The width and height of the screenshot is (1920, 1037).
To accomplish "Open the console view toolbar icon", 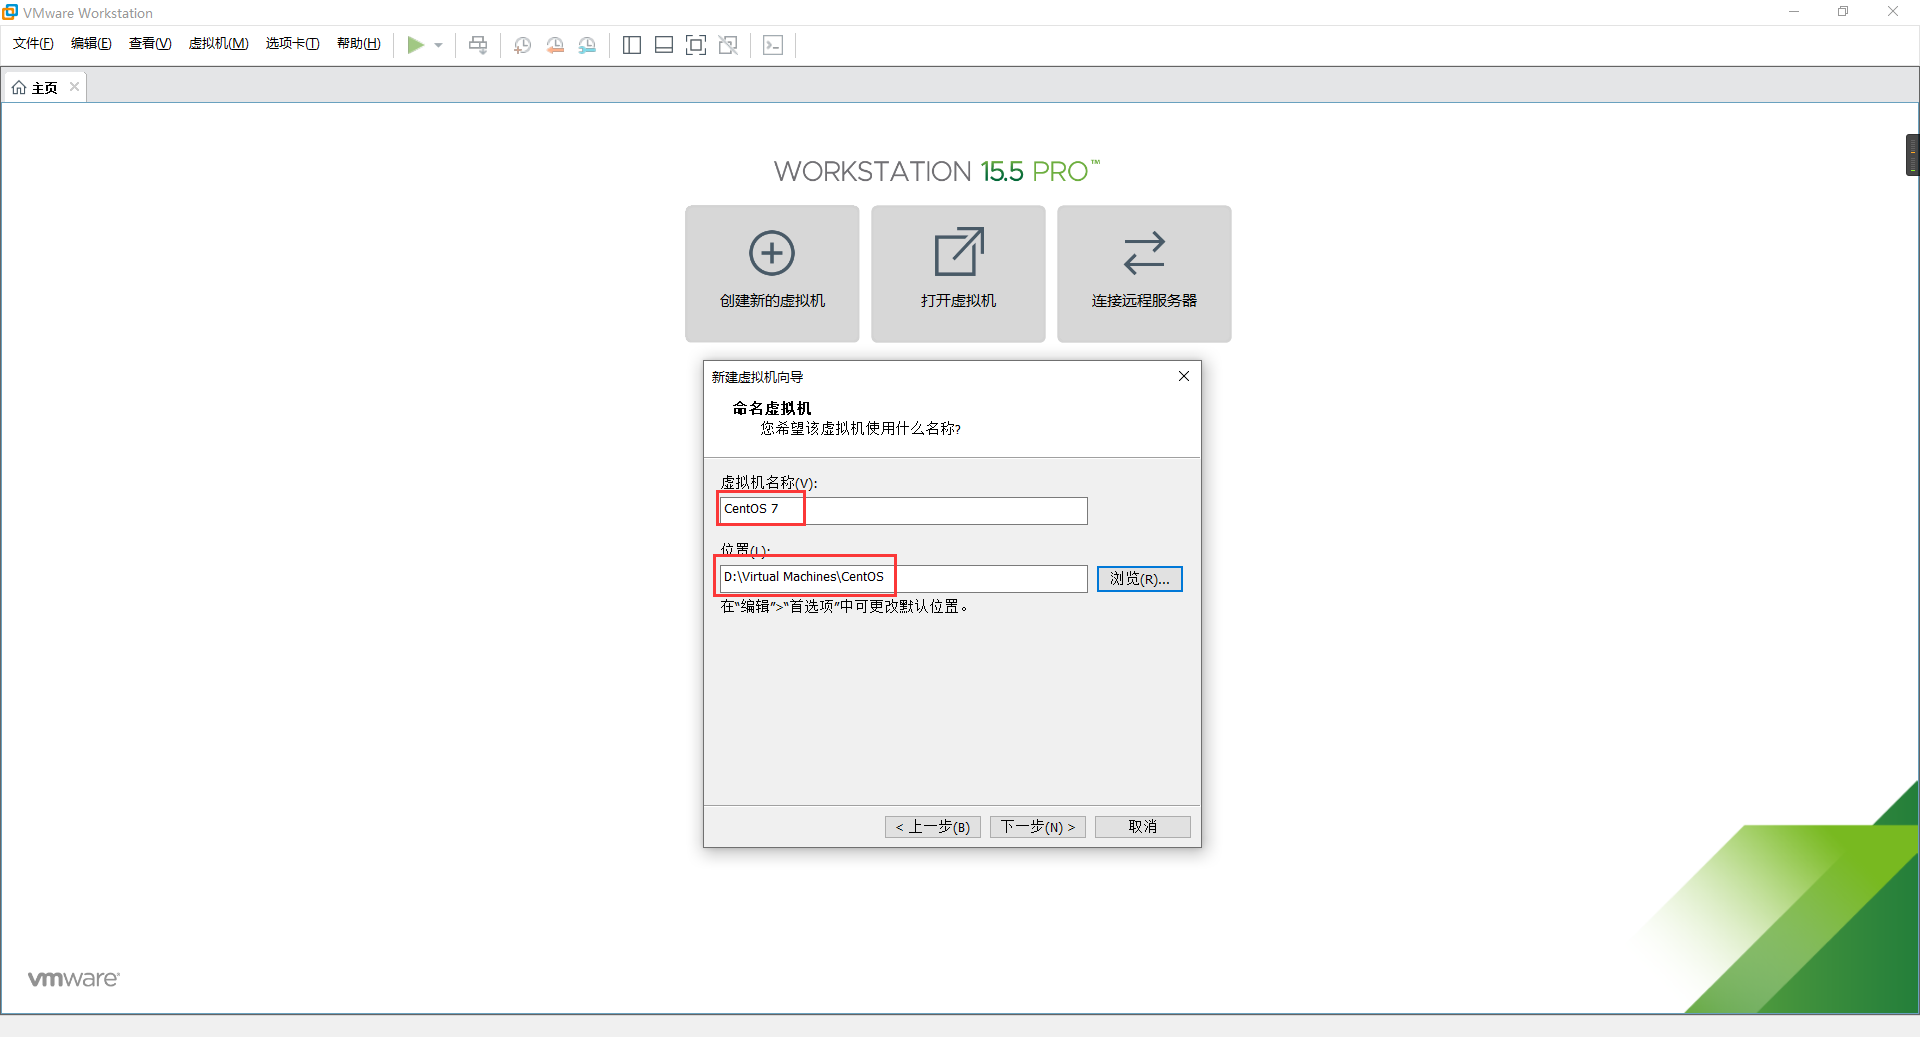I will (x=773, y=45).
